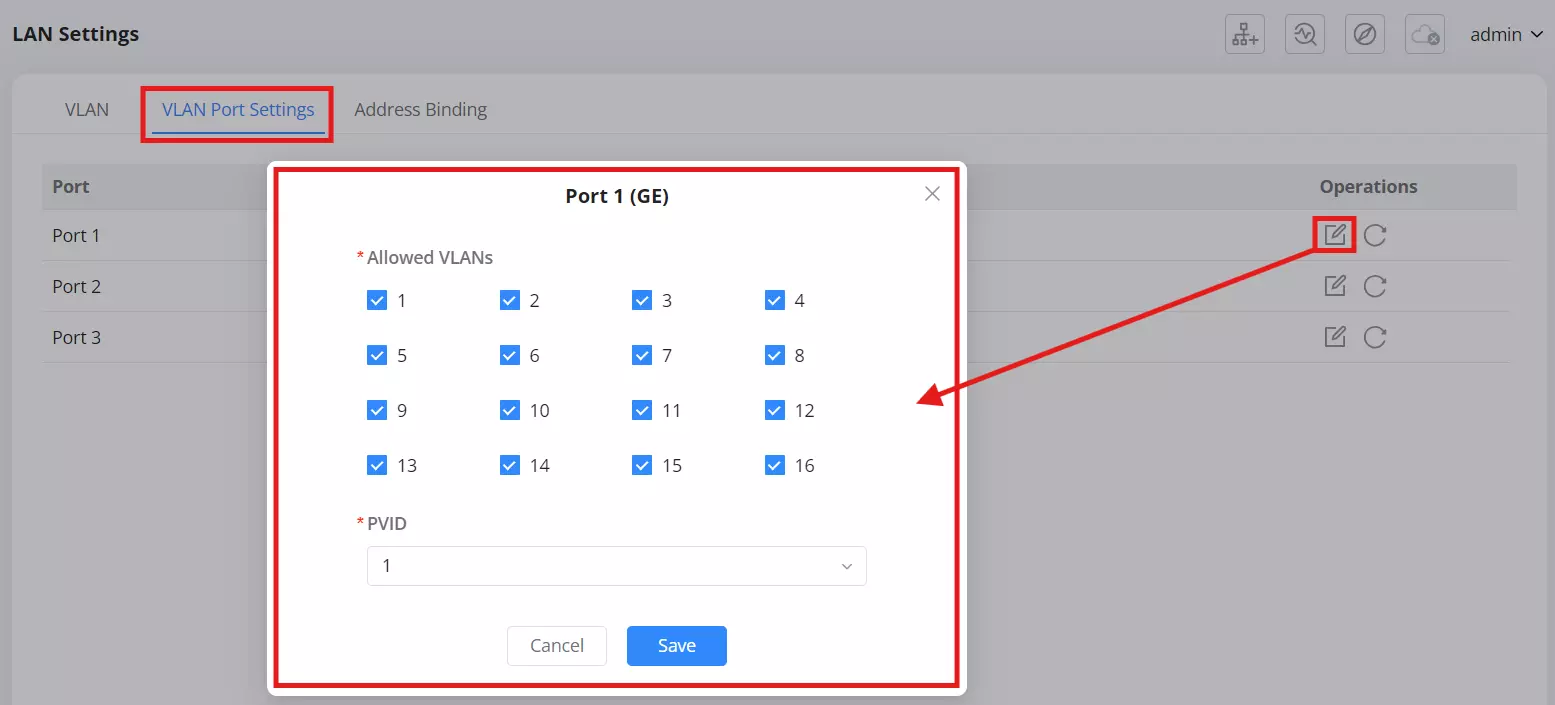Click the LAN Settings page title
This screenshot has width=1555, height=705.
click(76, 34)
